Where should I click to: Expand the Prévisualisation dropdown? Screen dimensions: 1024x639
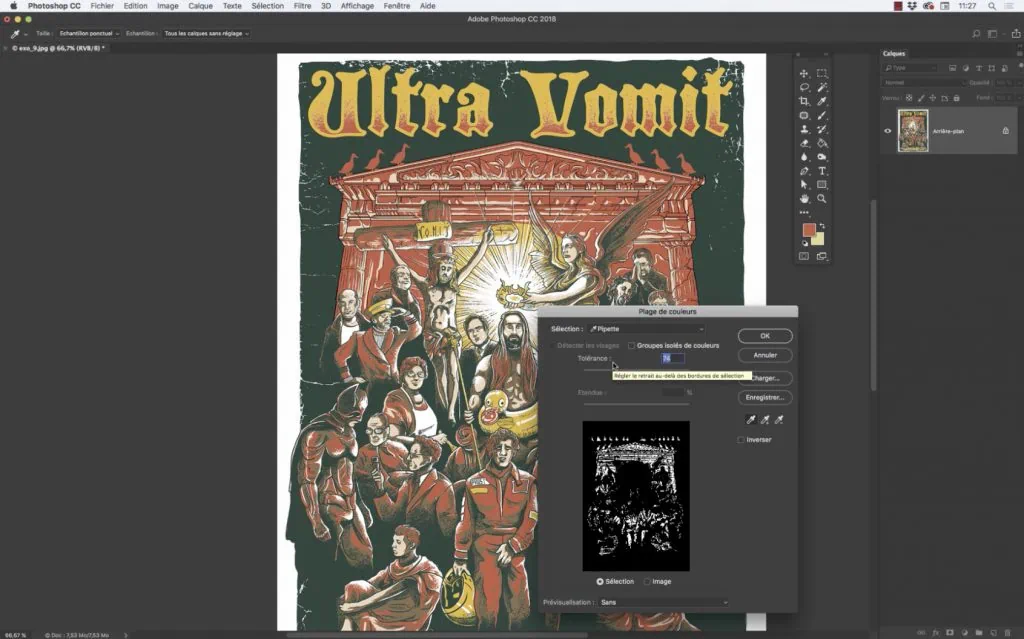(x=664, y=603)
